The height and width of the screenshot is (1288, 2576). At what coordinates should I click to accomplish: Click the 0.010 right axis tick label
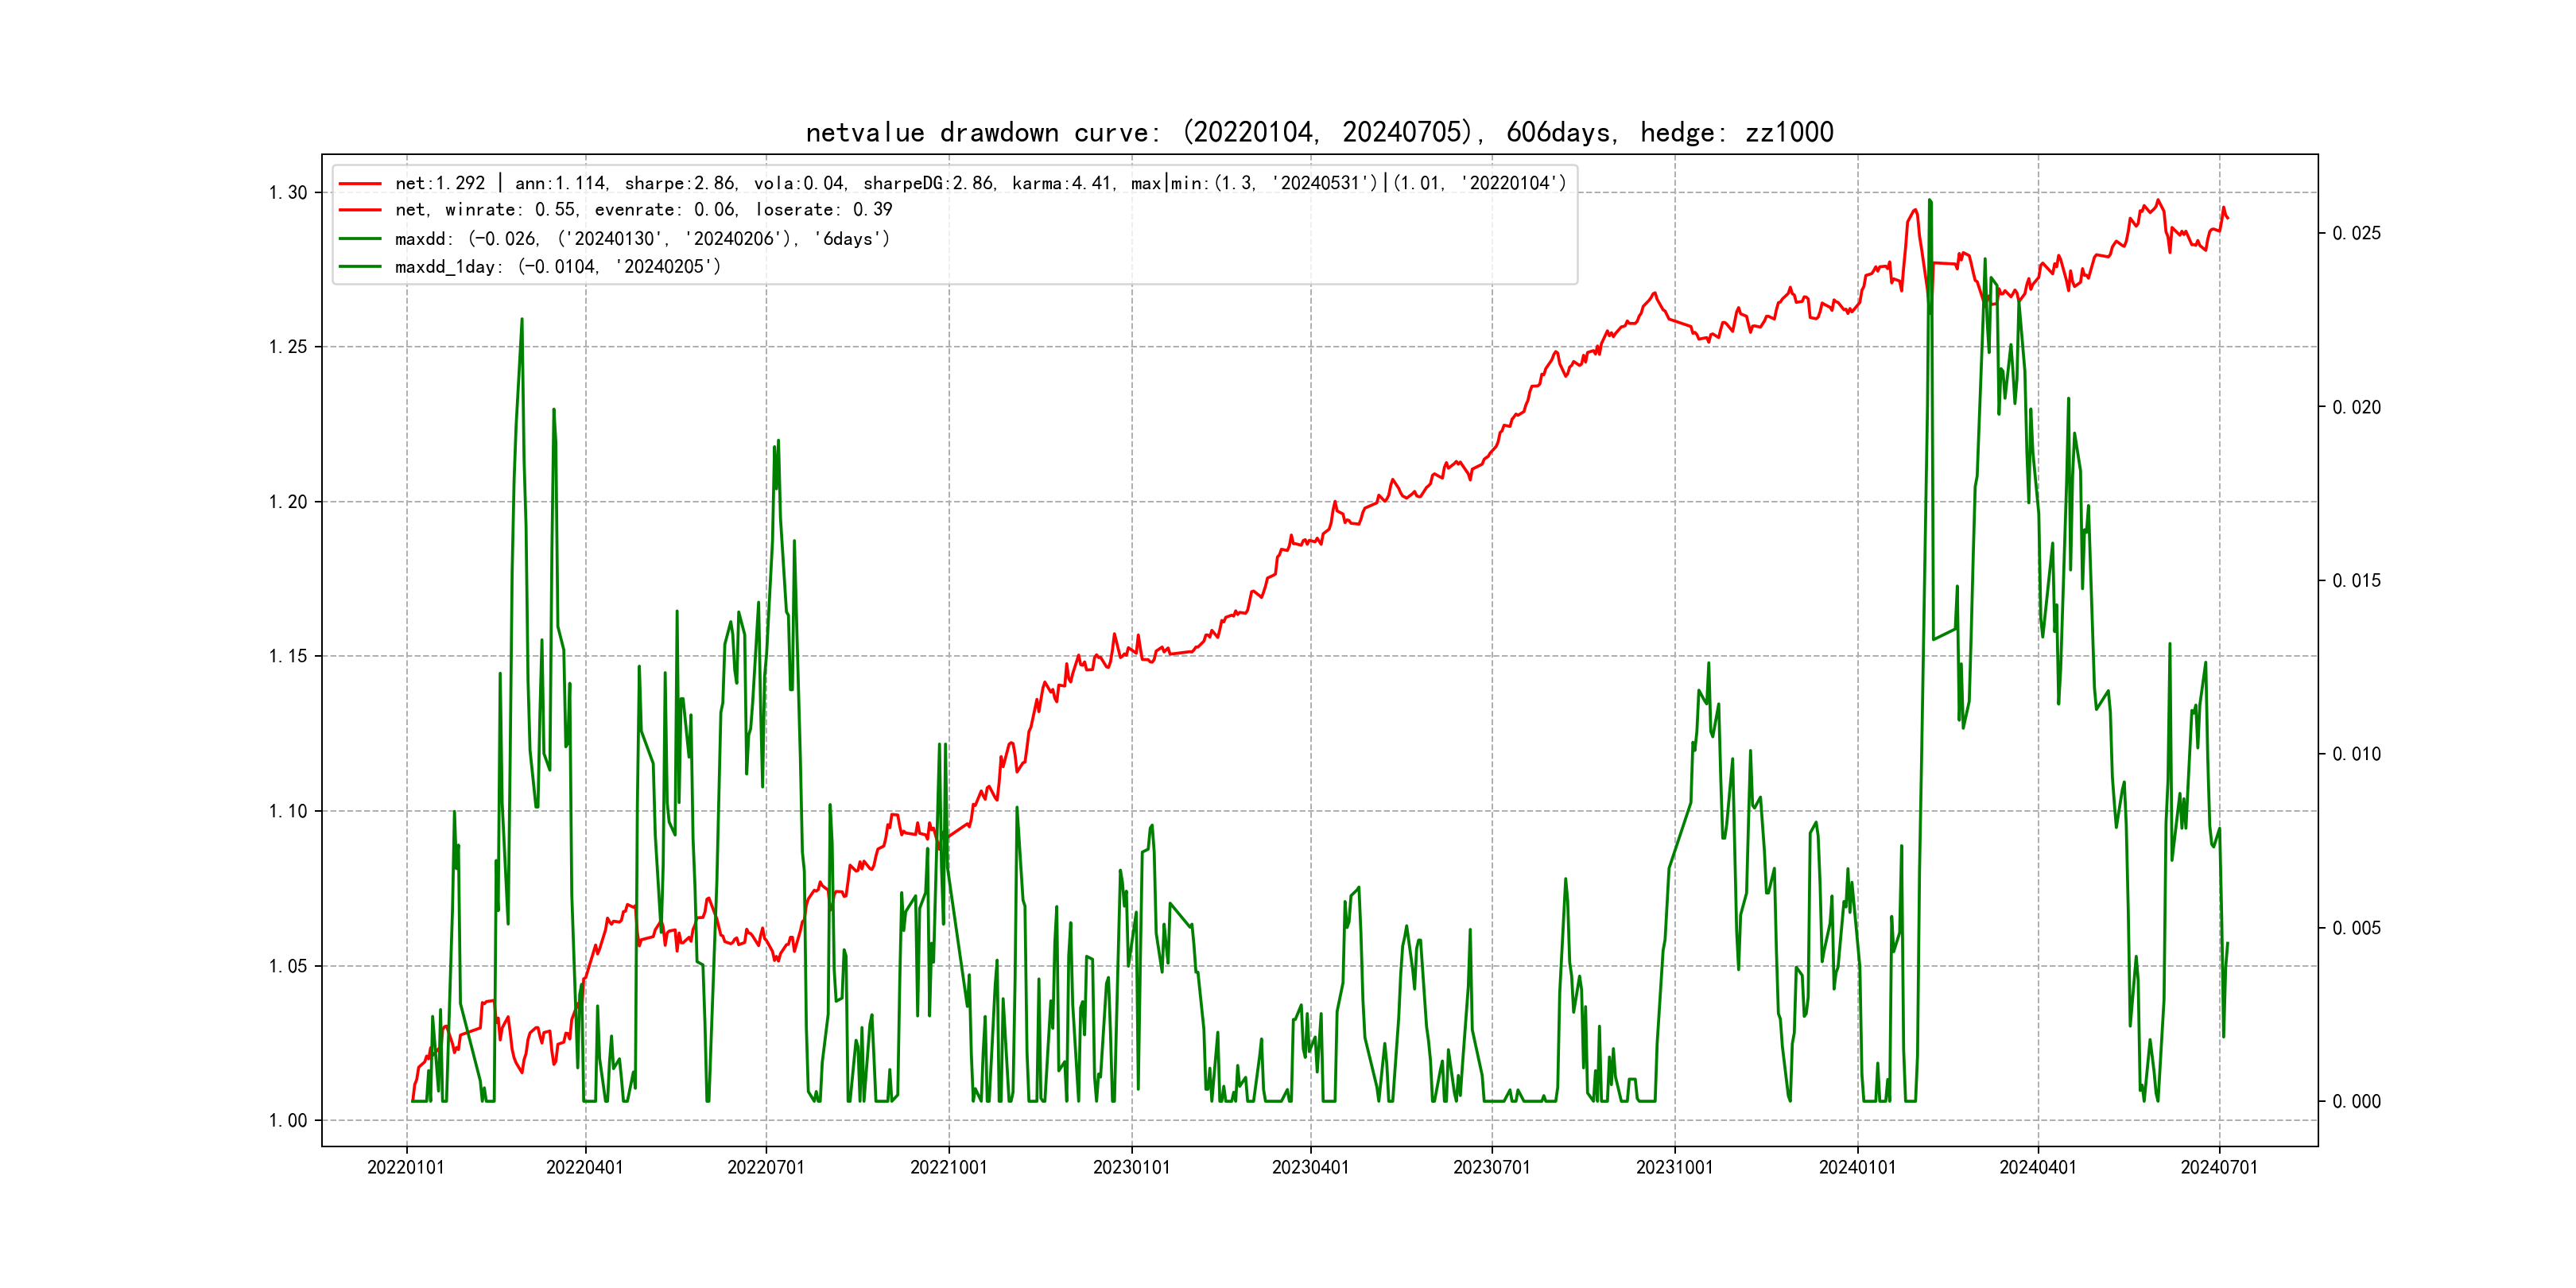(2356, 754)
